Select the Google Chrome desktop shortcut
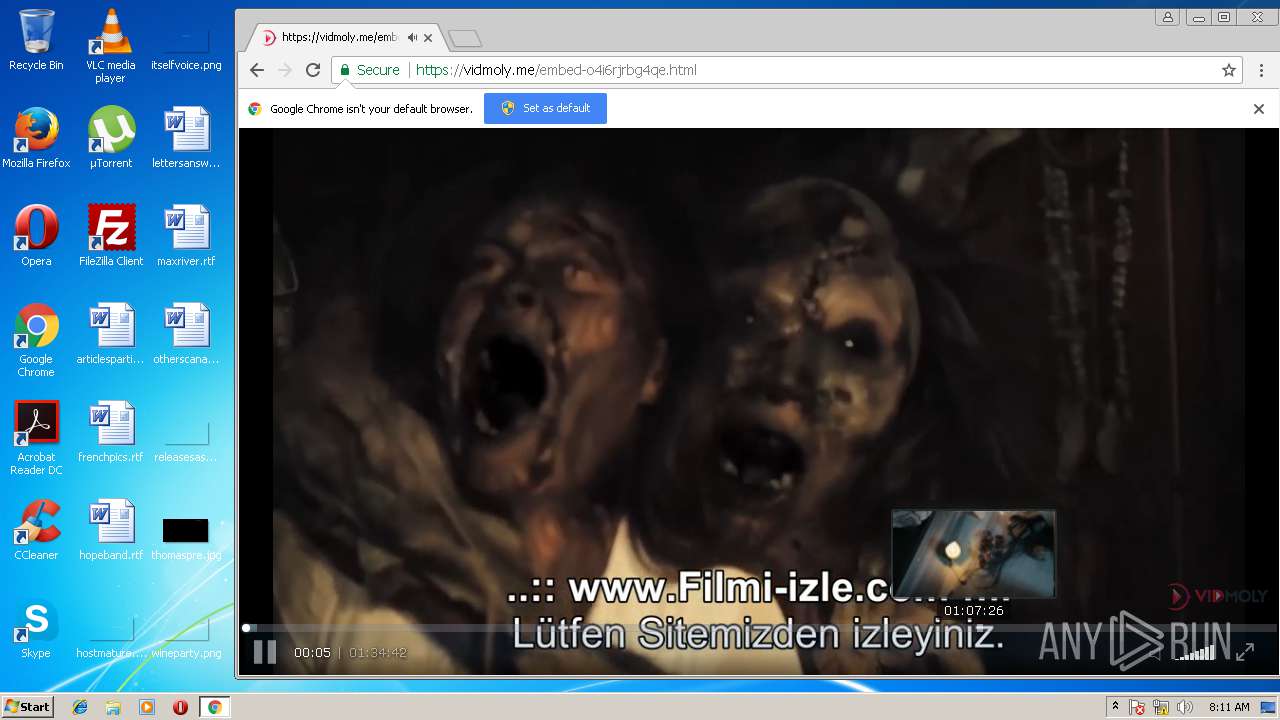 pyautogui.click(x=36, y=340)
